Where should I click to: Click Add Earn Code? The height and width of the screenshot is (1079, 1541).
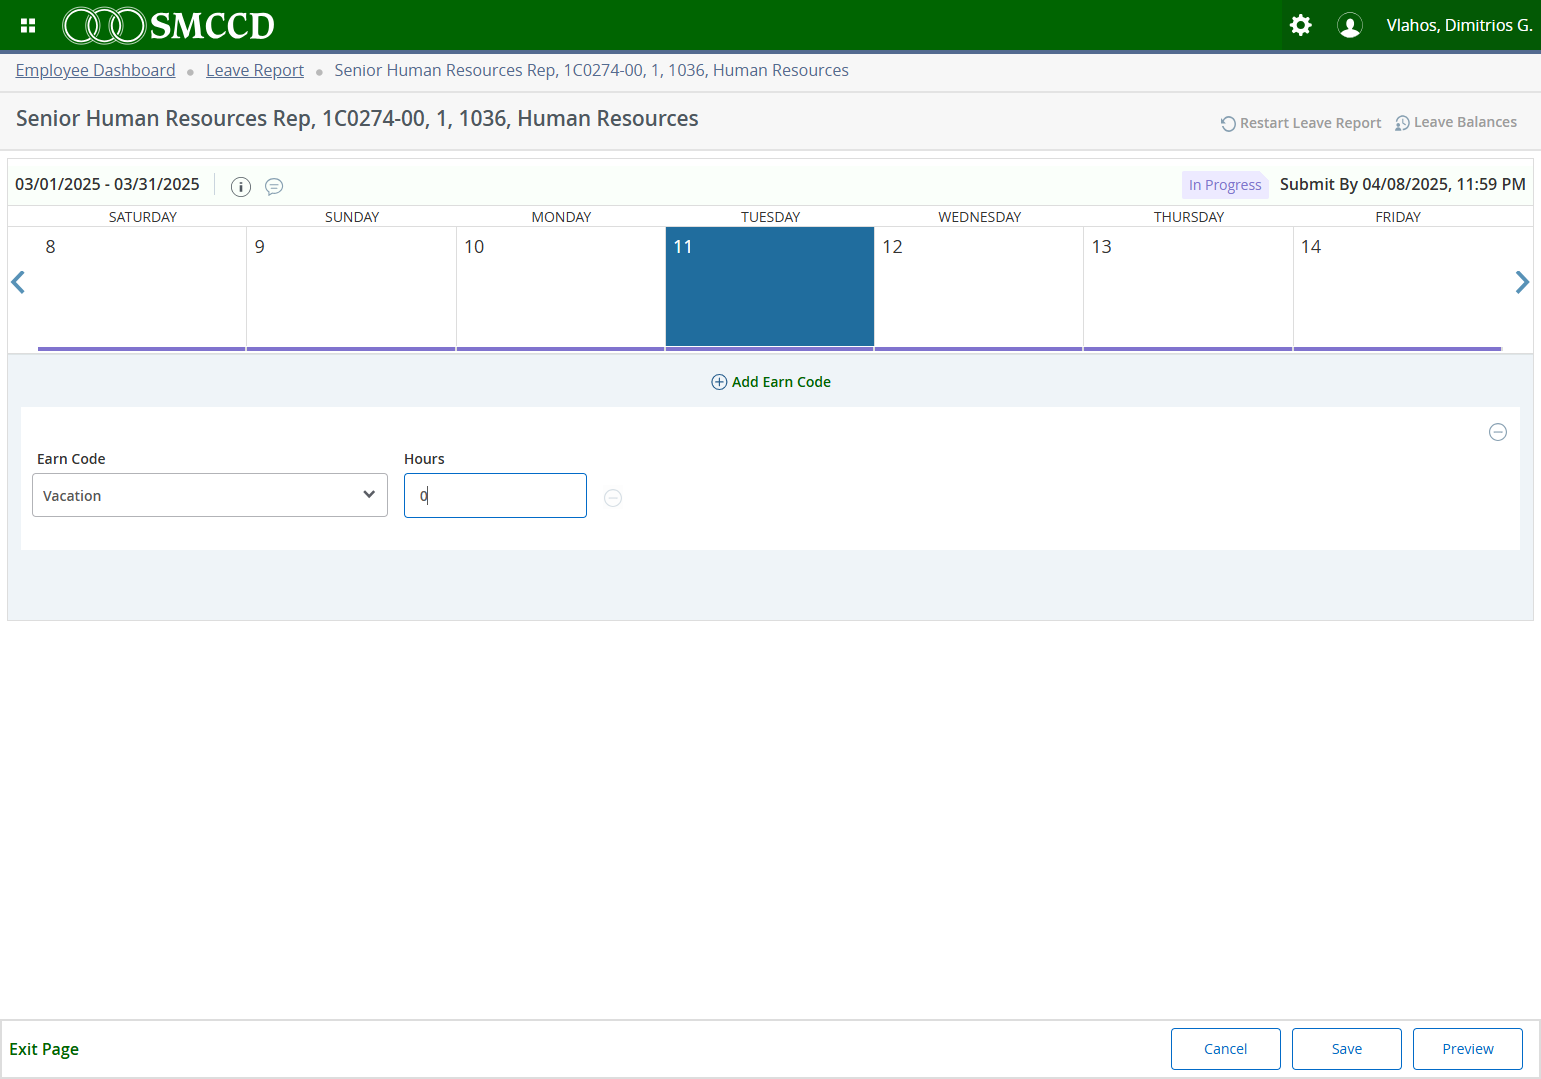point(771,382)
